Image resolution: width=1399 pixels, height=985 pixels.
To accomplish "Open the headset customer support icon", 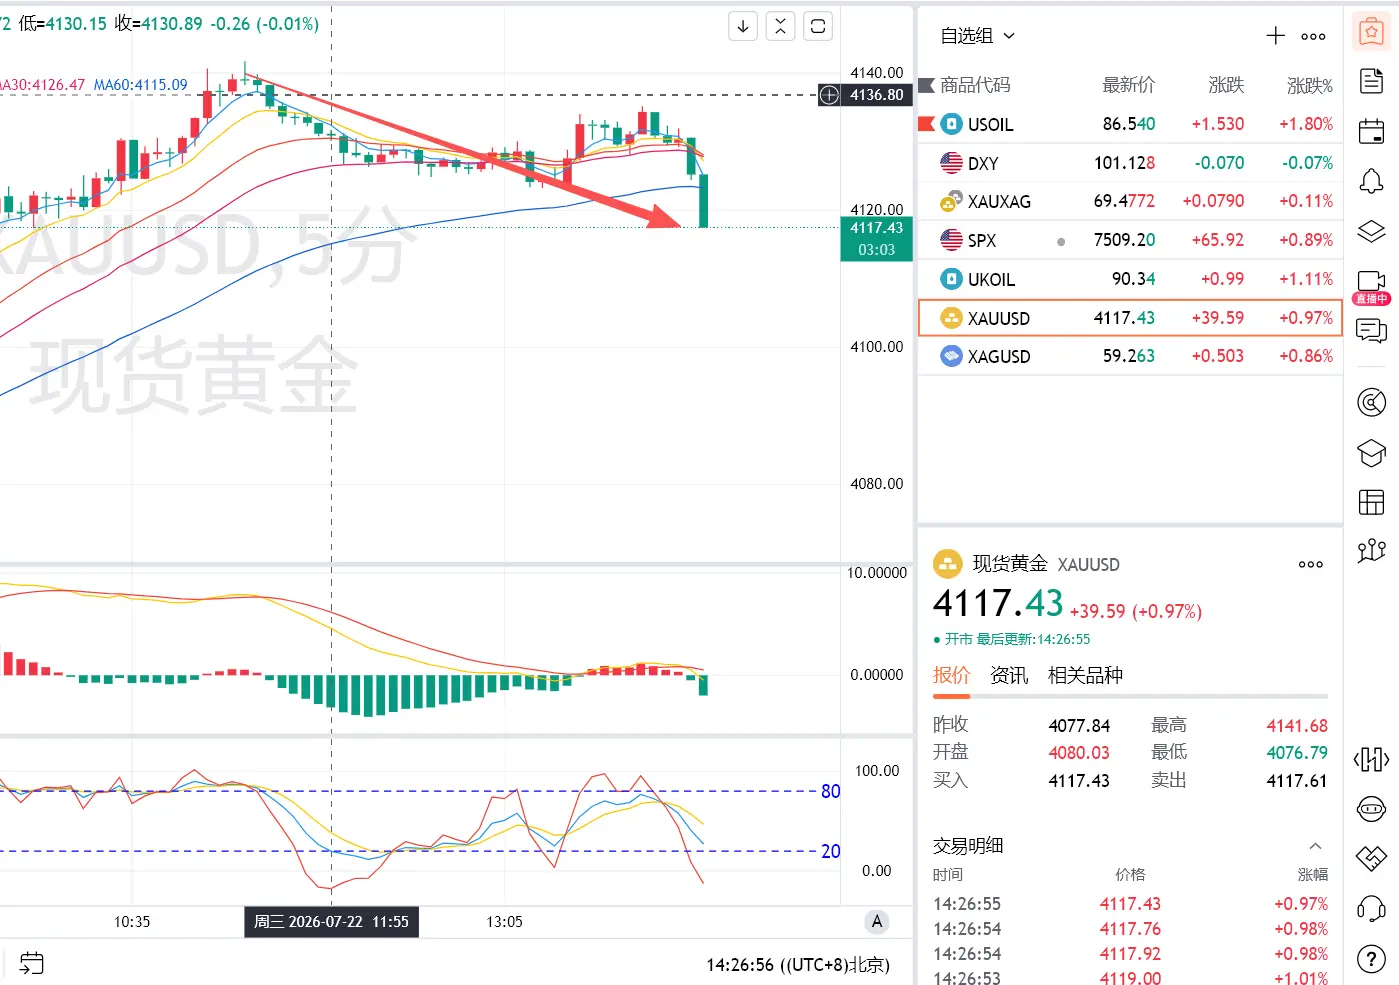I will pyautogui.click(x=1371, y=909).
